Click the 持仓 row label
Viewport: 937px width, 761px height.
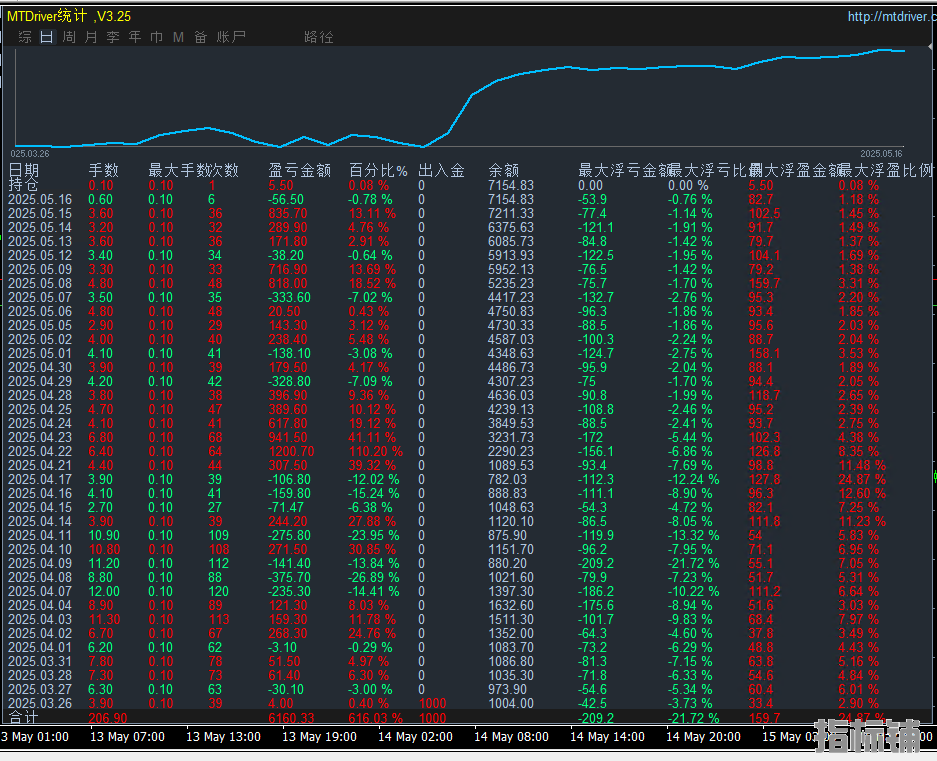(24, 185)
